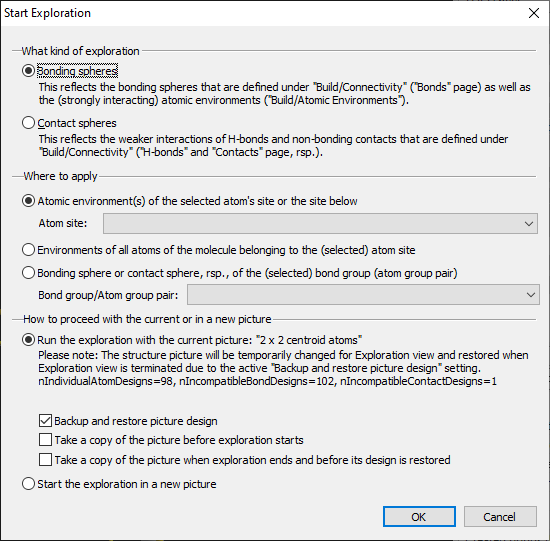The width and height of the screenshot is (550, 541).
Task: Click the 'Bond group/Atom group pair:' label
Action: pyautogui.click(x=108, y=295)
